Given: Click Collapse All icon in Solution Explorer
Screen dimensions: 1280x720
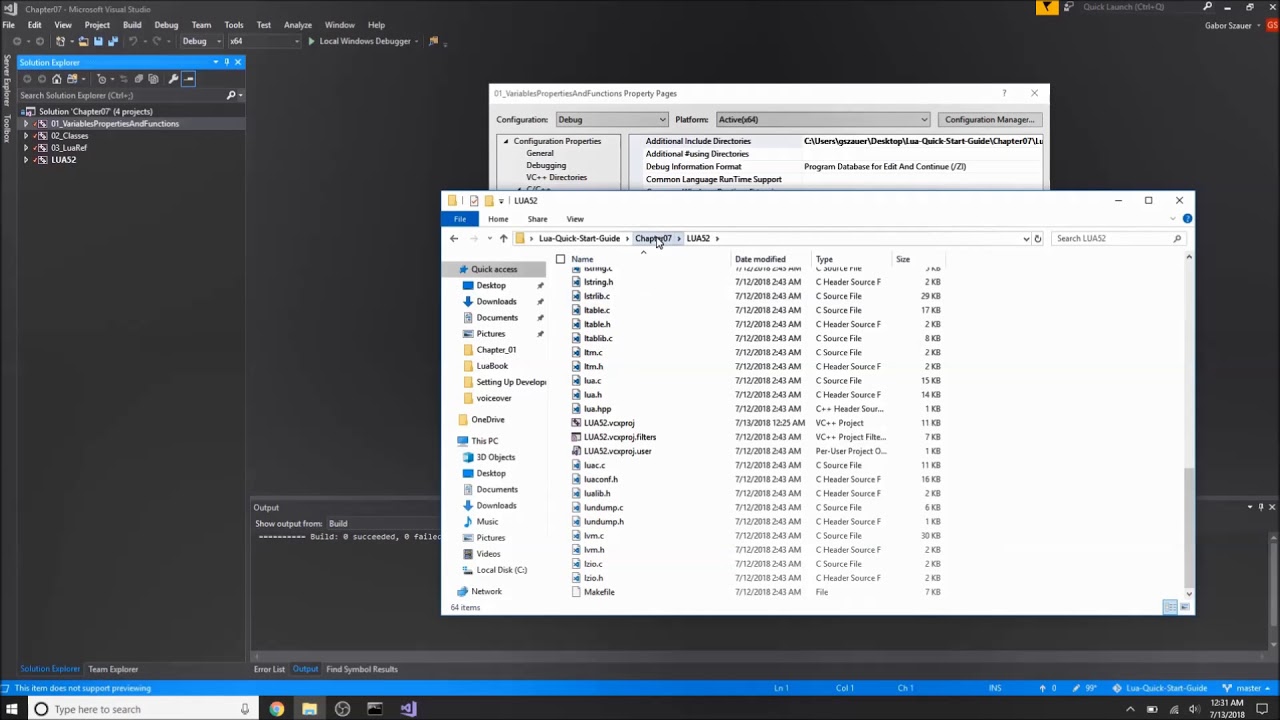Looking at the screenshot, I should 138,79.
